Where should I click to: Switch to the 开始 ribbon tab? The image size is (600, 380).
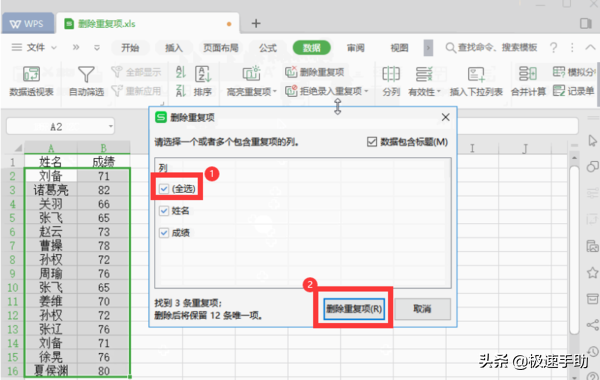130,48
